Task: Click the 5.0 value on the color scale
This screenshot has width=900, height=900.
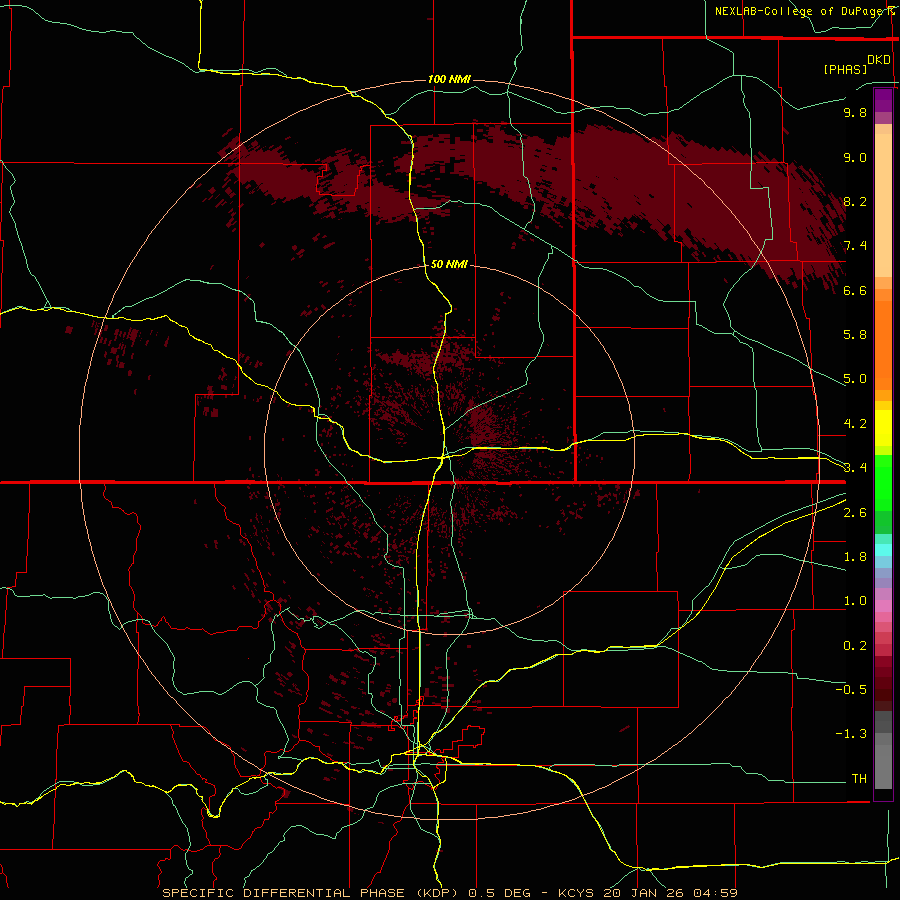Action: (855, 379)
